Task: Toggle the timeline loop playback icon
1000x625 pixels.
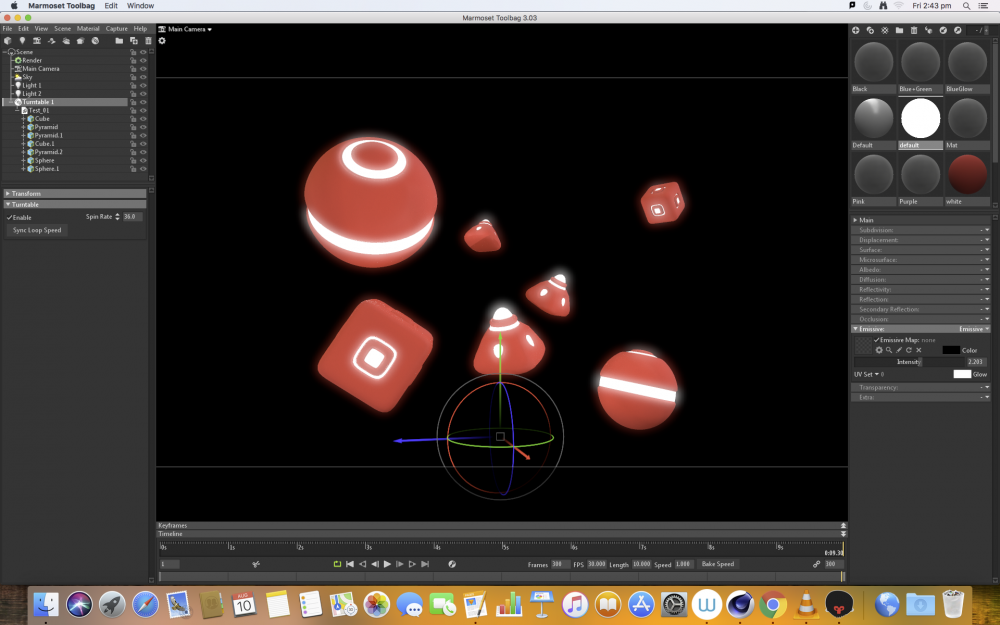Action: 337,564
